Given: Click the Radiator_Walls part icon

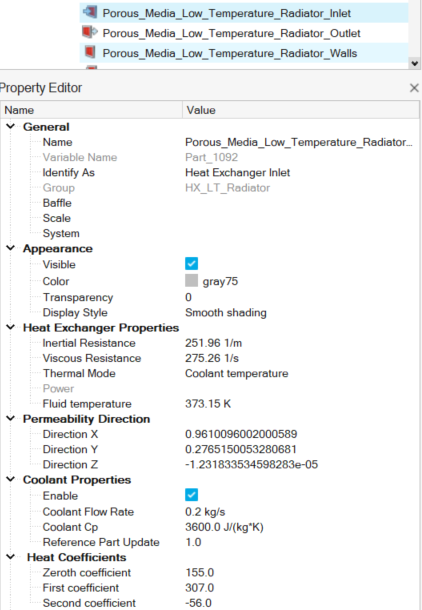Looking at the screenshot, I should click(x=90, y=52).
